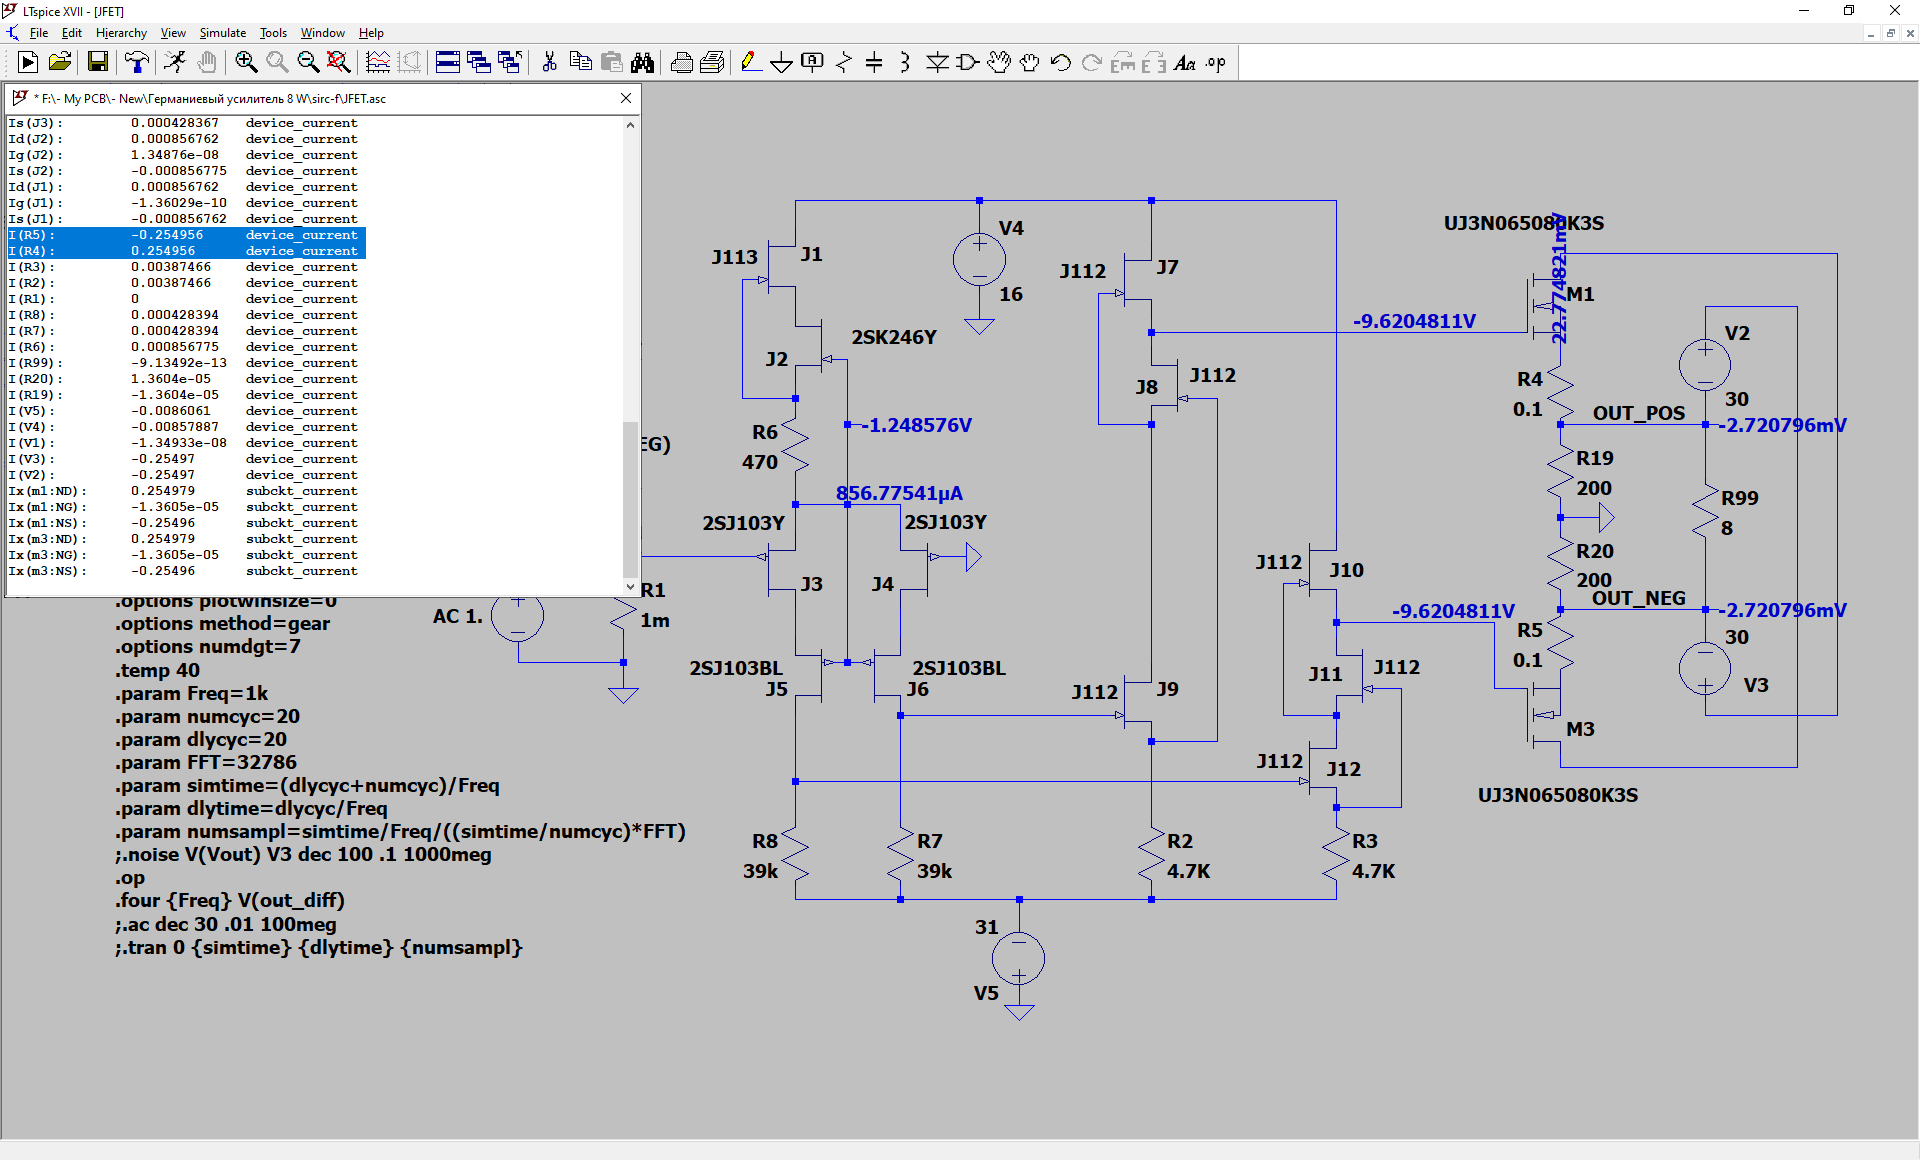
Task: Create a new schematic with the toolbar icon
Action: click(x=28, y=62)
